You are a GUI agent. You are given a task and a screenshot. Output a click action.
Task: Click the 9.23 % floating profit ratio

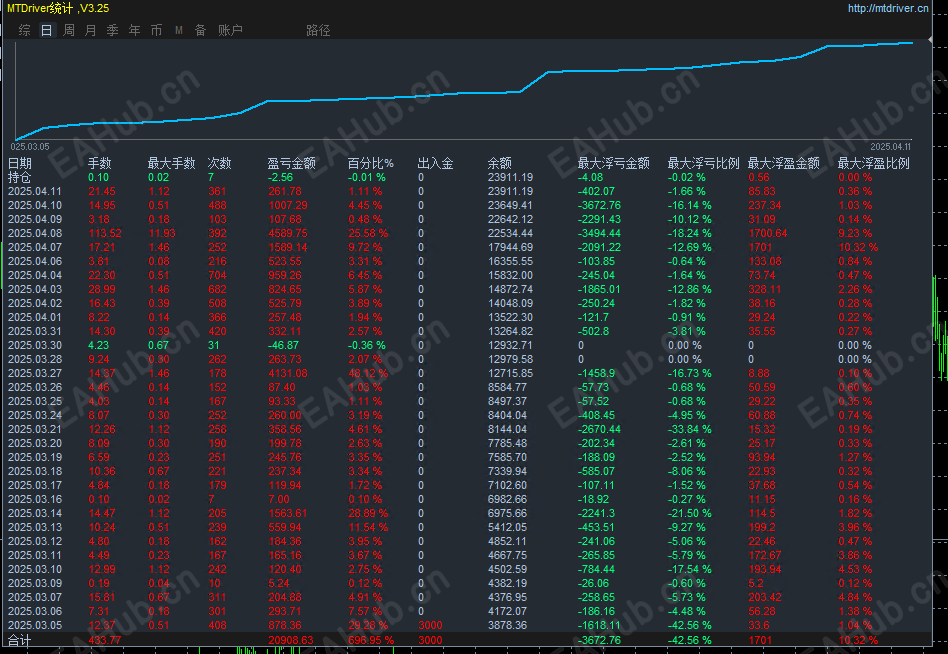point(855,233)
